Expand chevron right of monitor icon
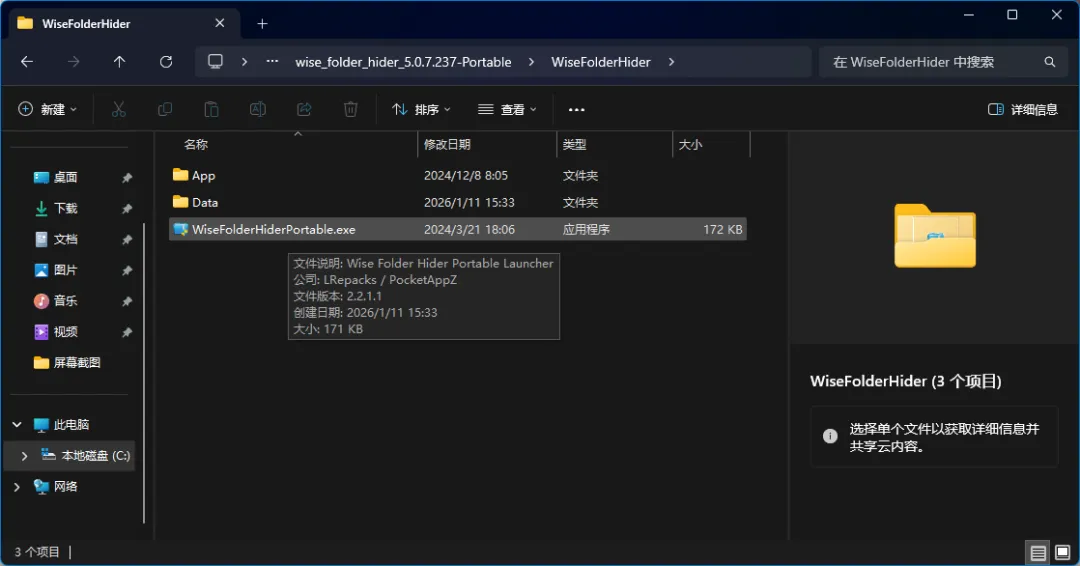1080x566 pixels. 245,62
